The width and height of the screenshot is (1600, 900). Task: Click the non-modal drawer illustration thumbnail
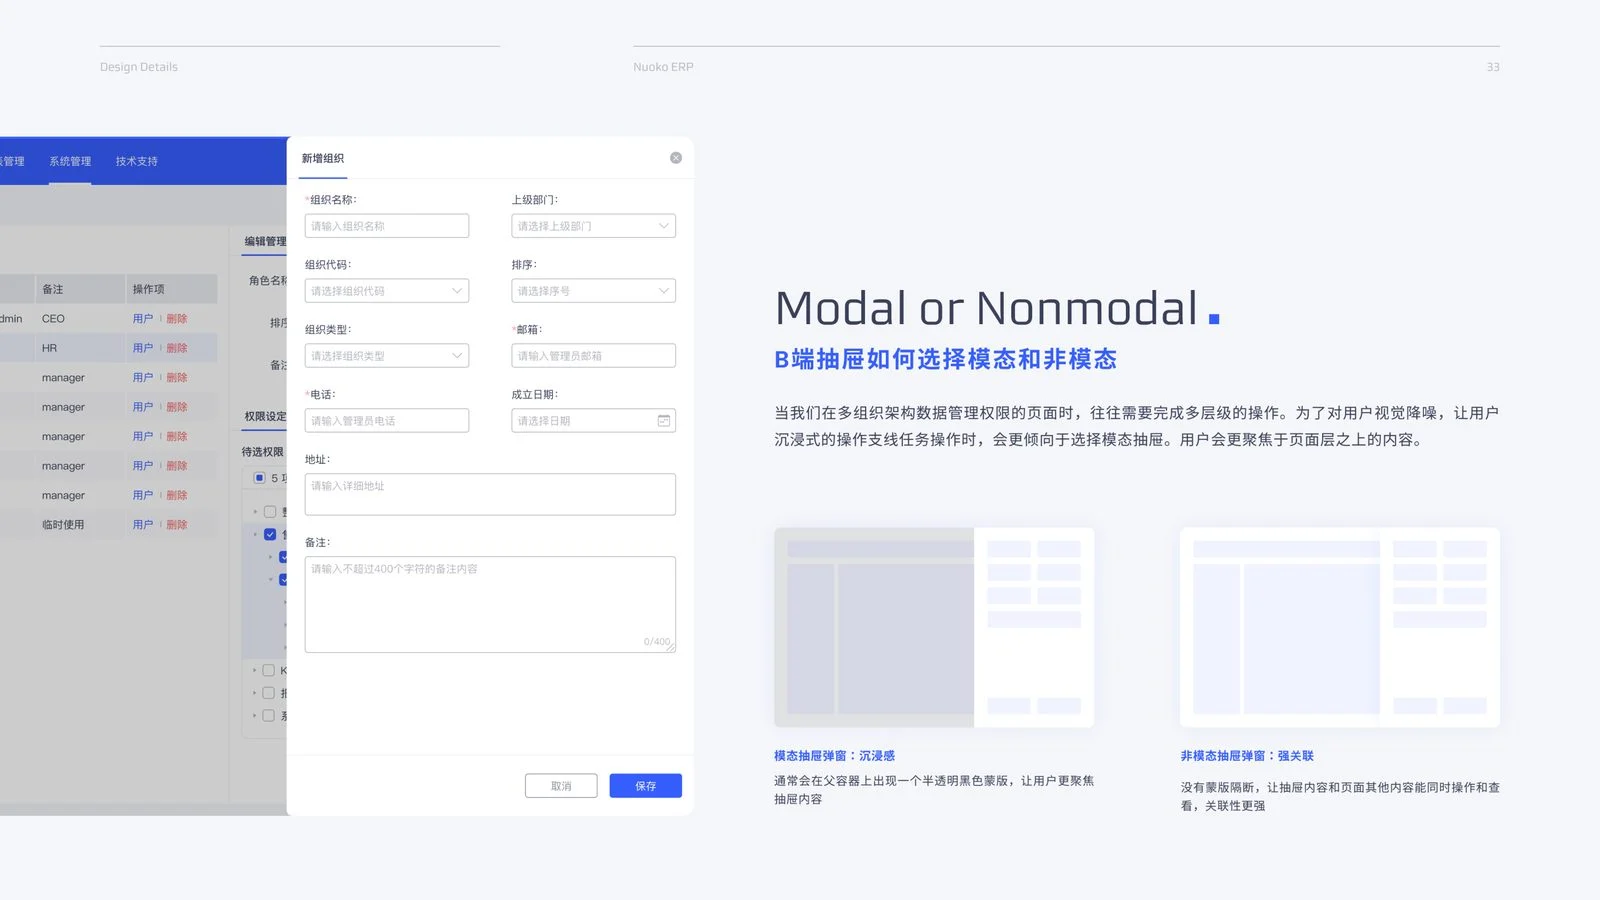coord(1340,627)
